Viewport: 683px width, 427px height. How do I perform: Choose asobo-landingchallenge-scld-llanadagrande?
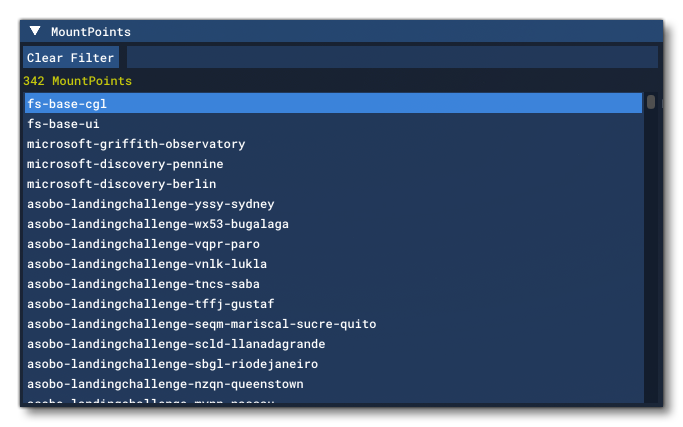[176, 344]
